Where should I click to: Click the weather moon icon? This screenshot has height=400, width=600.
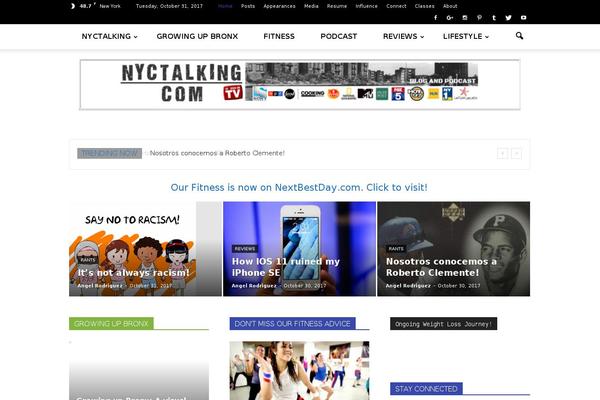73,6
